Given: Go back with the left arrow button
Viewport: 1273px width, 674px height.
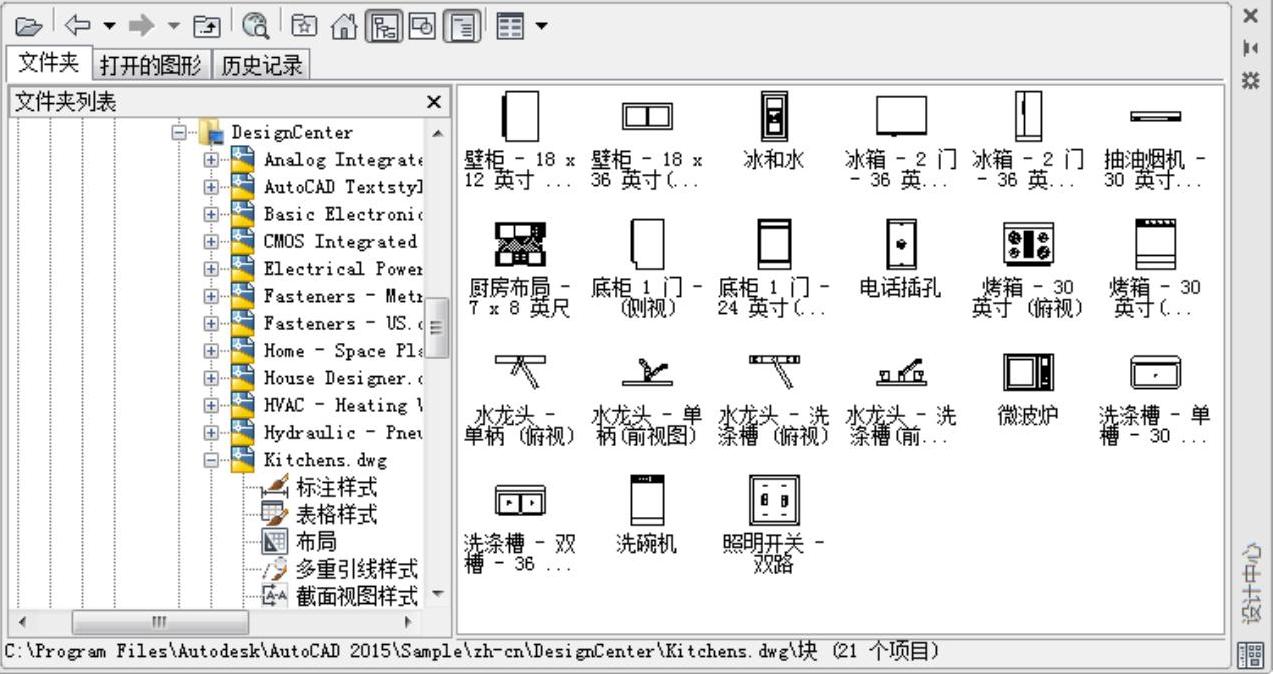Looking at the screenshot, I should click(x=80, y=24).
